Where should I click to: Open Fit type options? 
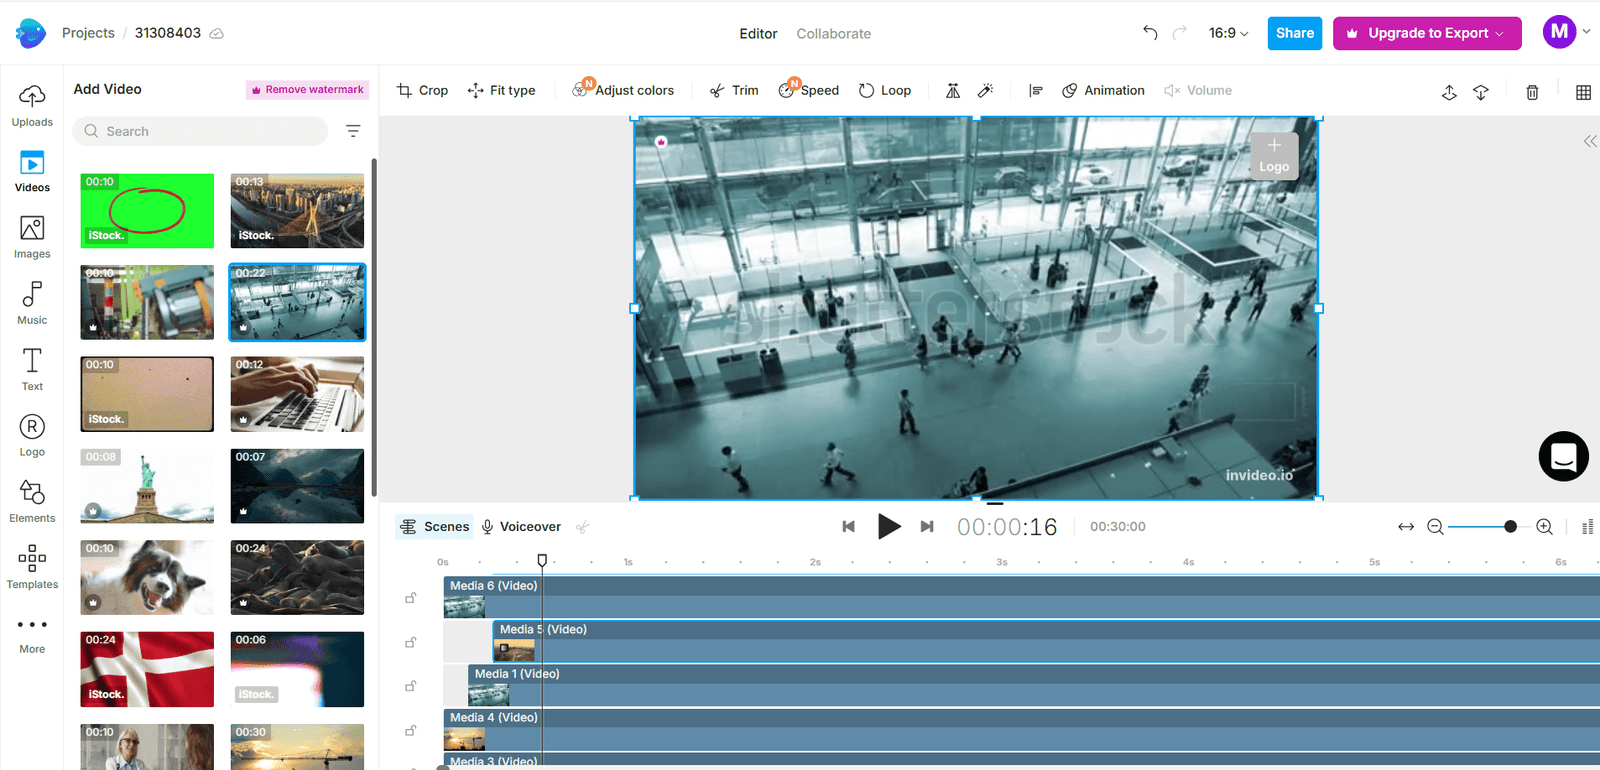pos(501,90)
